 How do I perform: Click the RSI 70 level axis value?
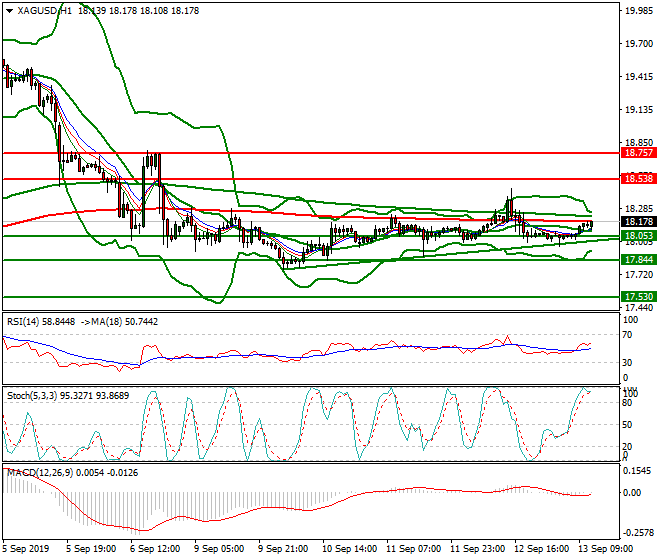point(627,335)
